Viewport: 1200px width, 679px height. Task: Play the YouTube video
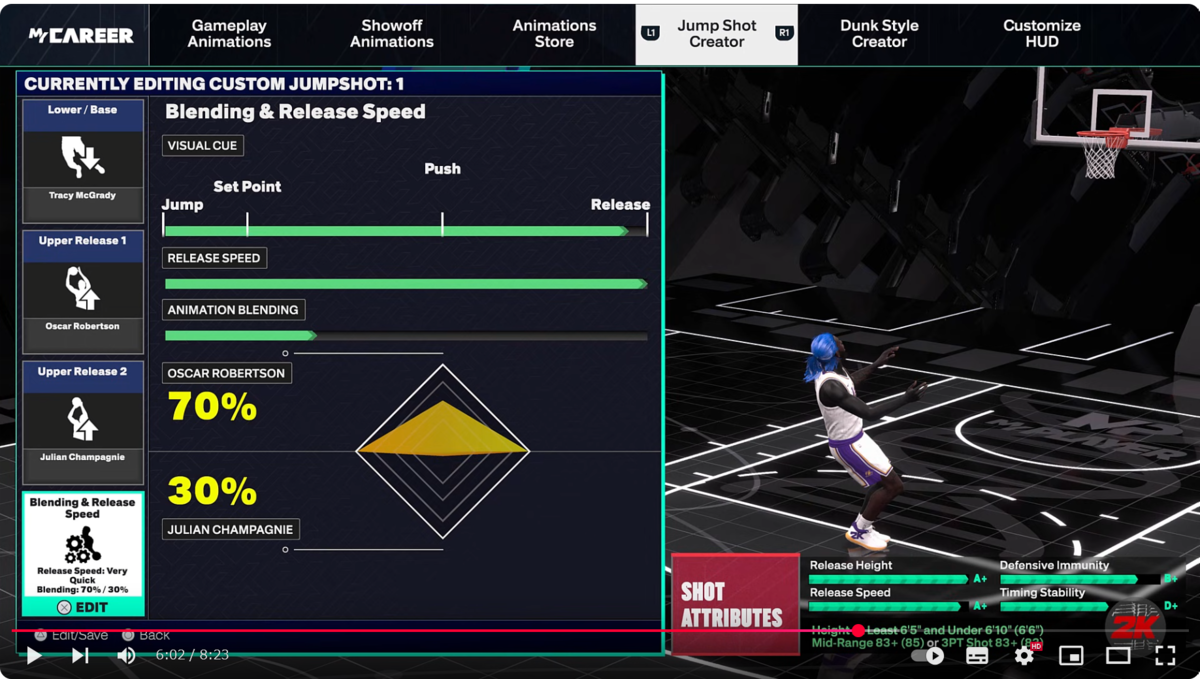point(34,656)
